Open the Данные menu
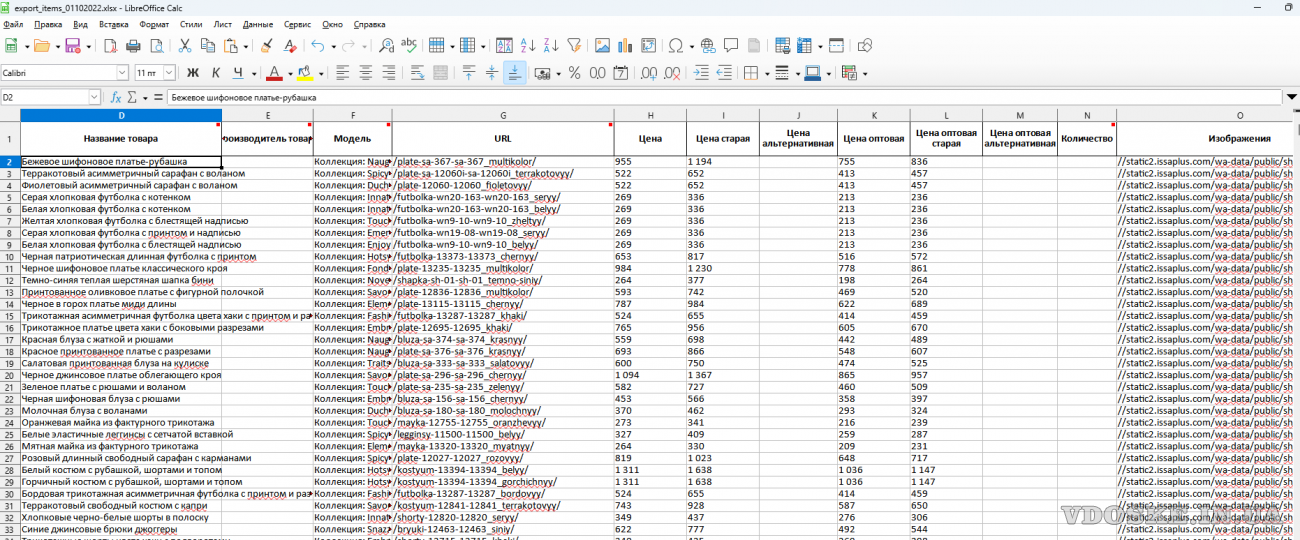This screenshot has width=1300, height=540. [257, 23]
